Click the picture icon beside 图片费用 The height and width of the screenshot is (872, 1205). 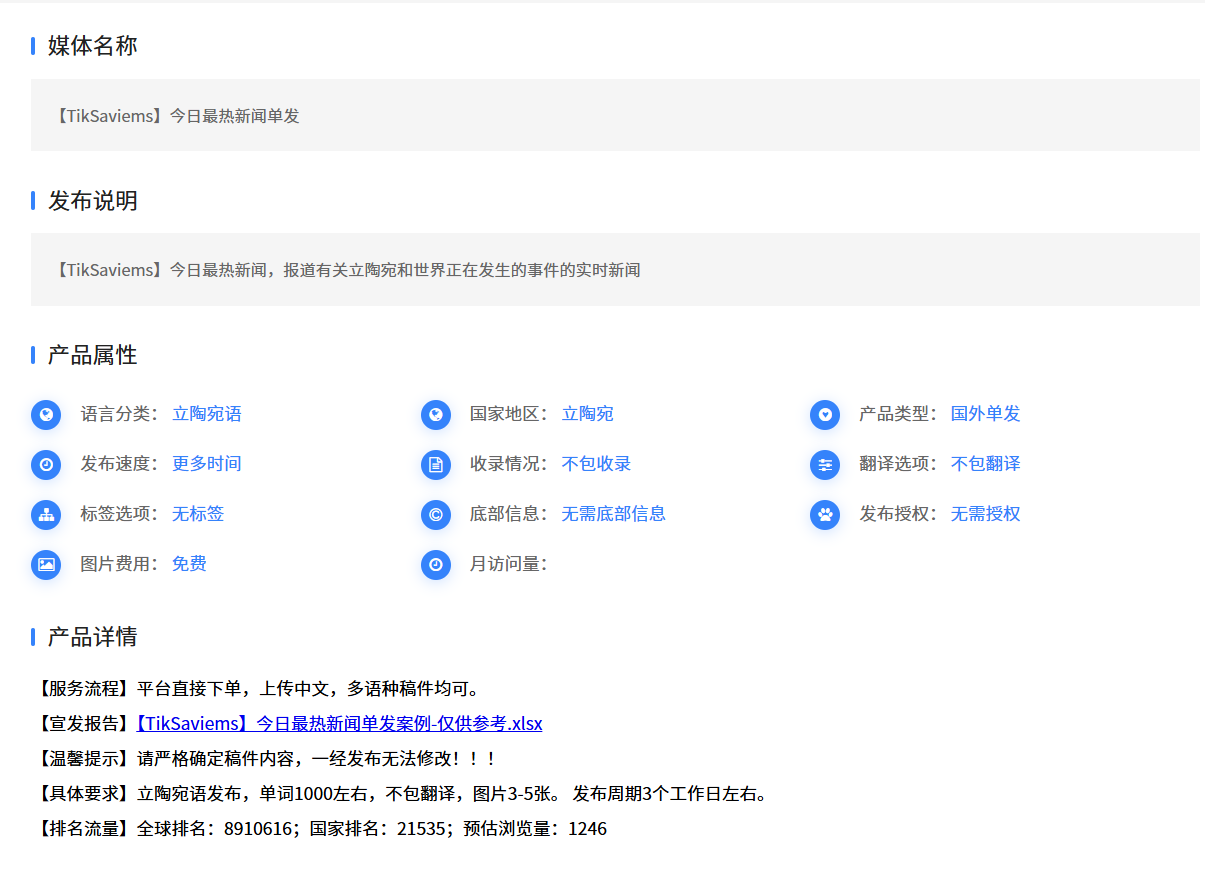46,564
